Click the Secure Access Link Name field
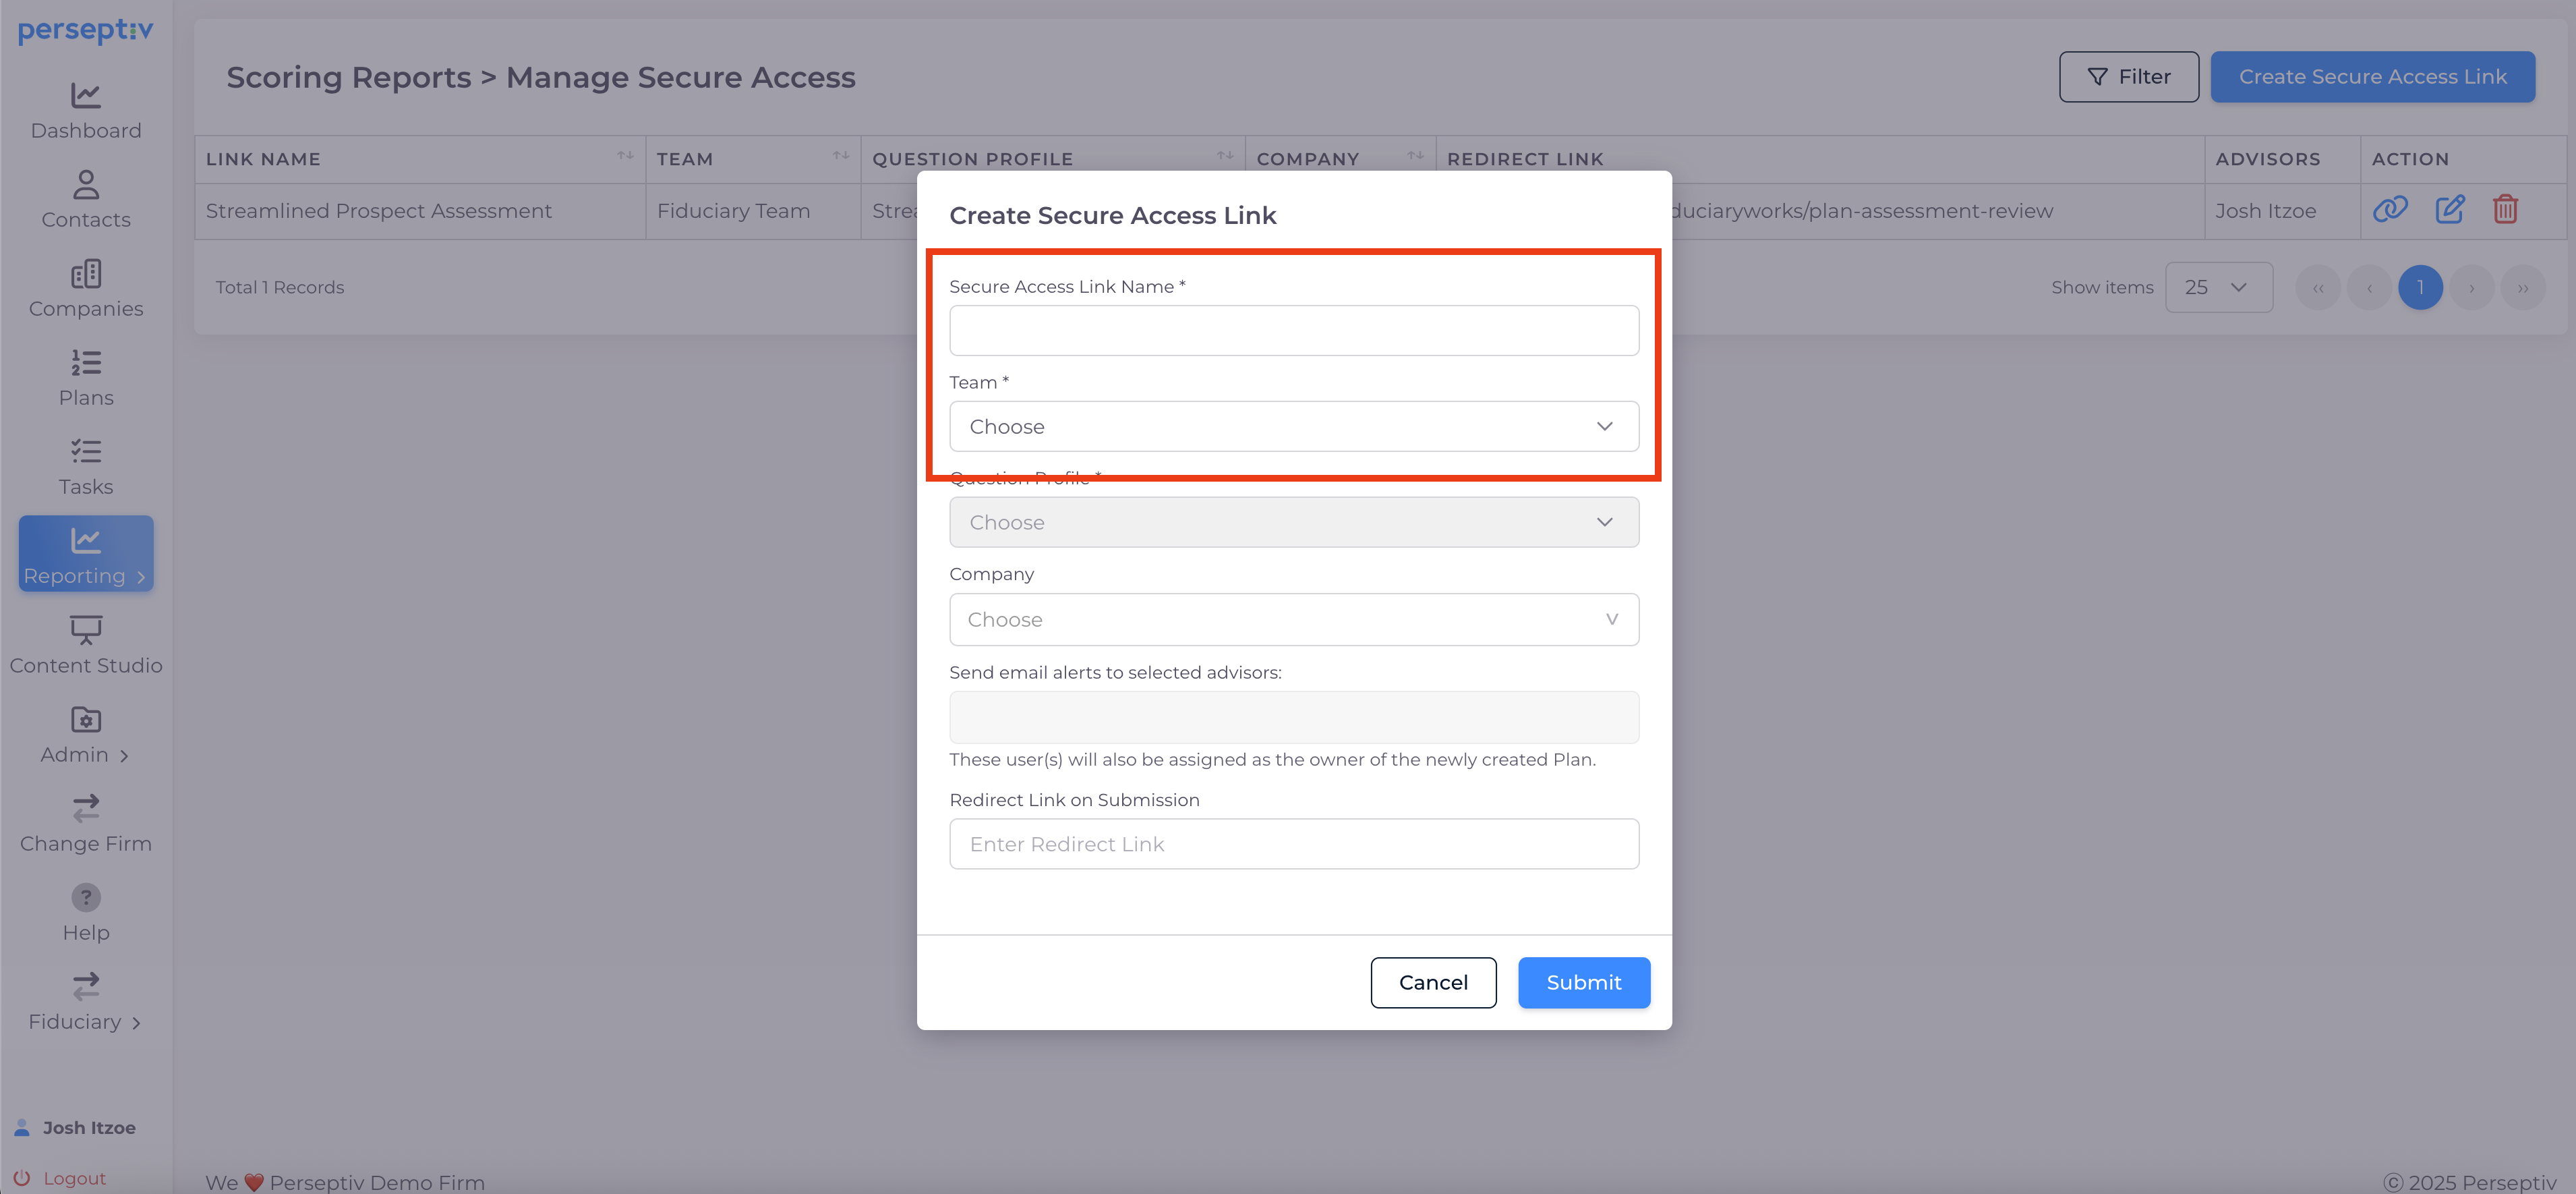Screen dimensions: 2576x1194 1293,331
